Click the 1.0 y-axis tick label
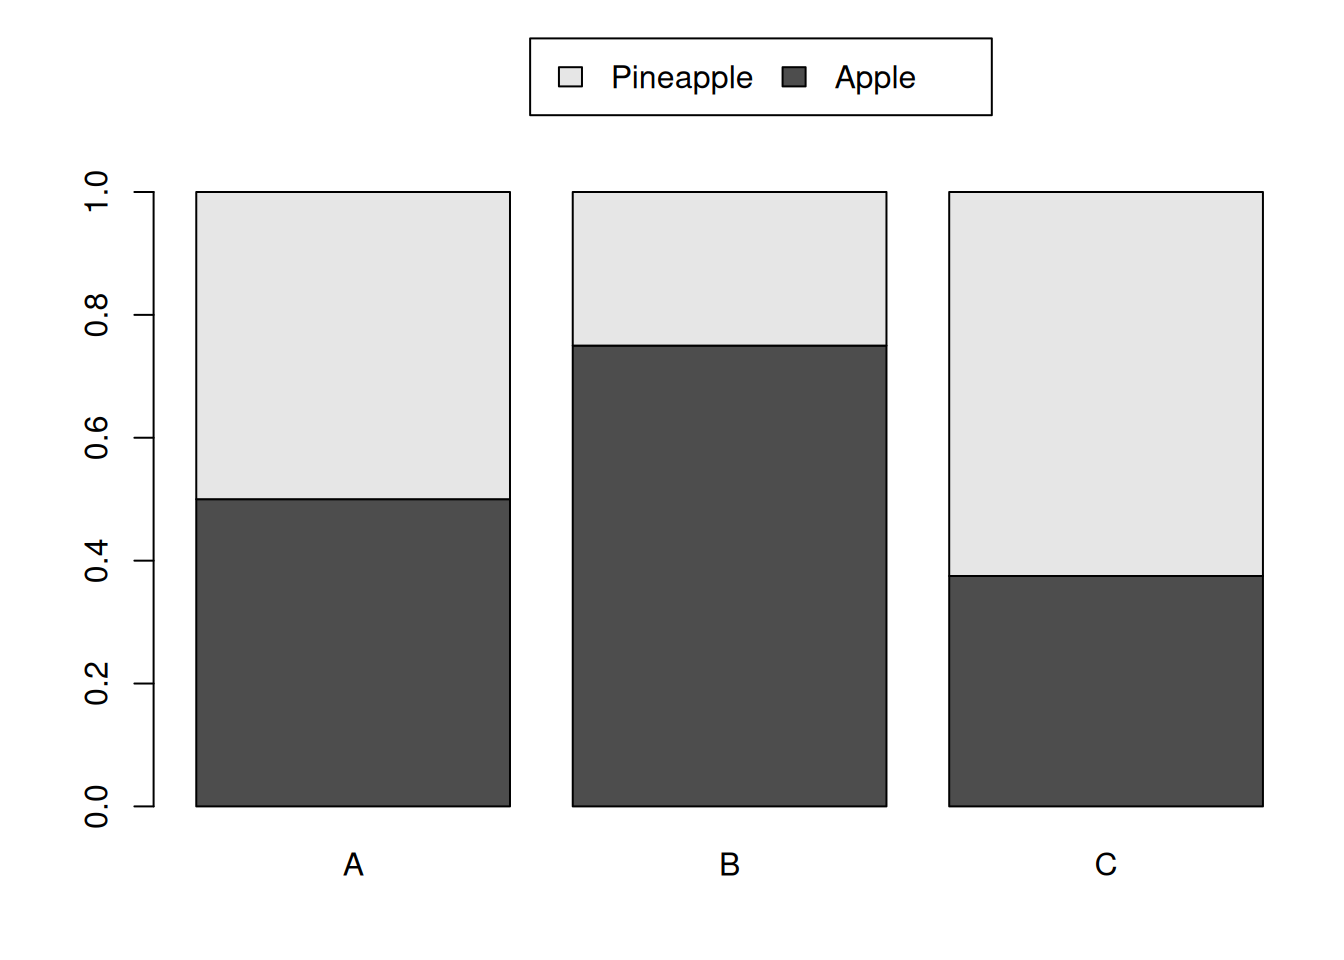1344x960 pixels. 96,191
